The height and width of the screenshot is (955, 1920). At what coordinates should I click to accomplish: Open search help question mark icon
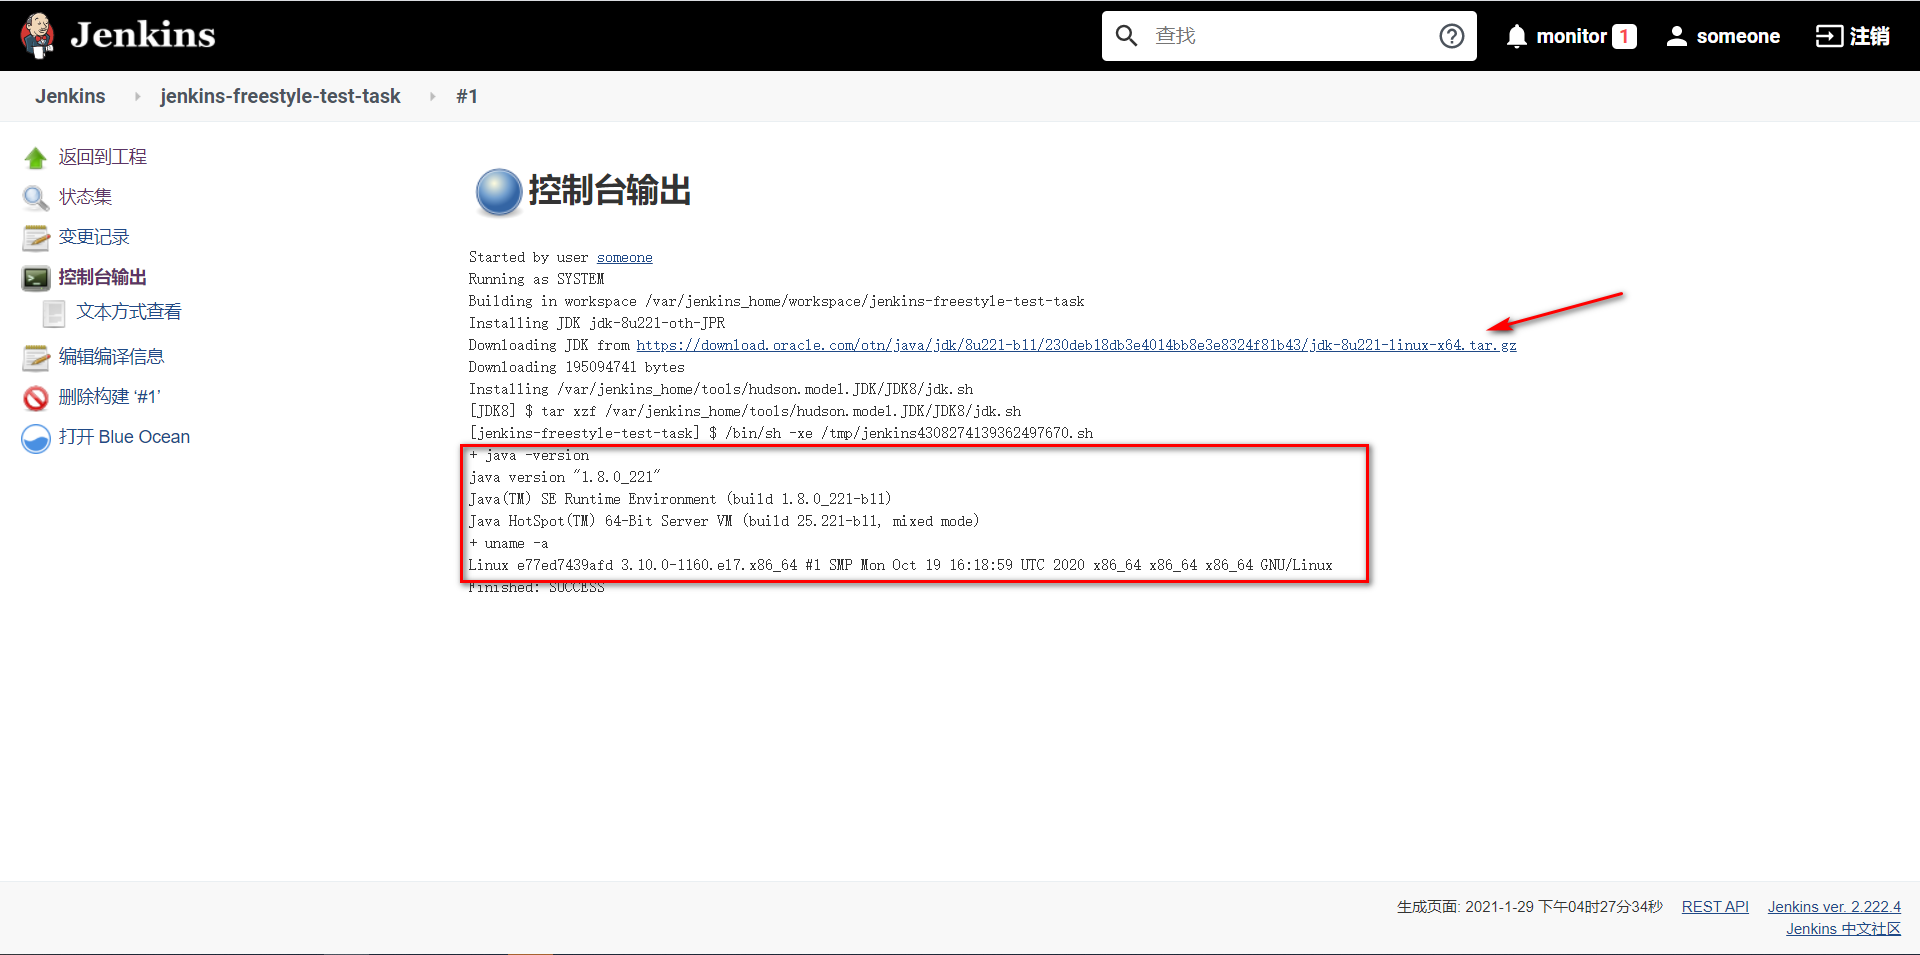pyautogui.click(x=1452, y=36)
